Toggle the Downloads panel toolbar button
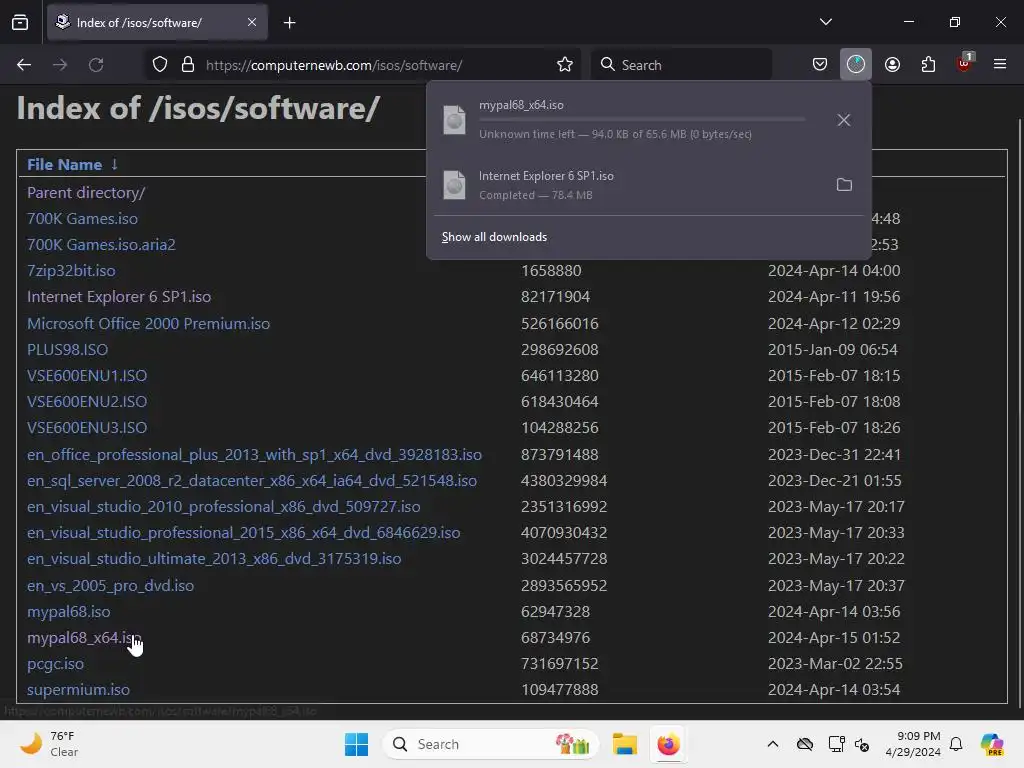The image size is (1024, 768). pyautogui.click(x=856, y=65)
